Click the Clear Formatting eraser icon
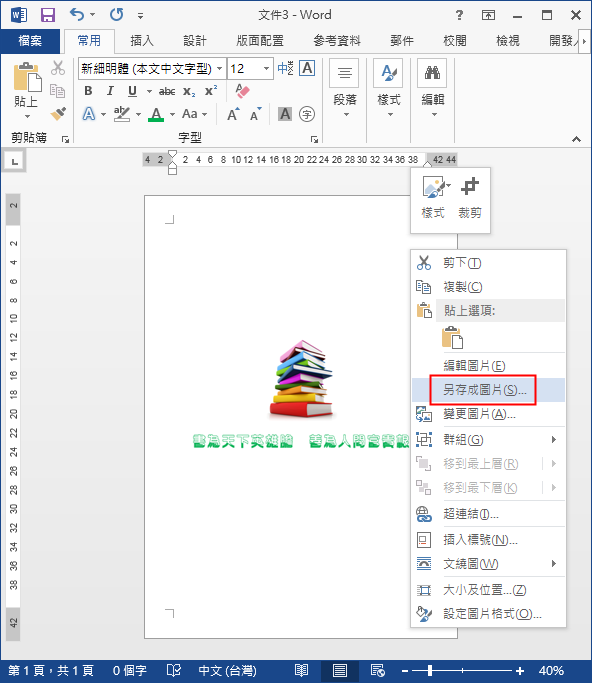The image size is (592, 683). tap(242, 91)
